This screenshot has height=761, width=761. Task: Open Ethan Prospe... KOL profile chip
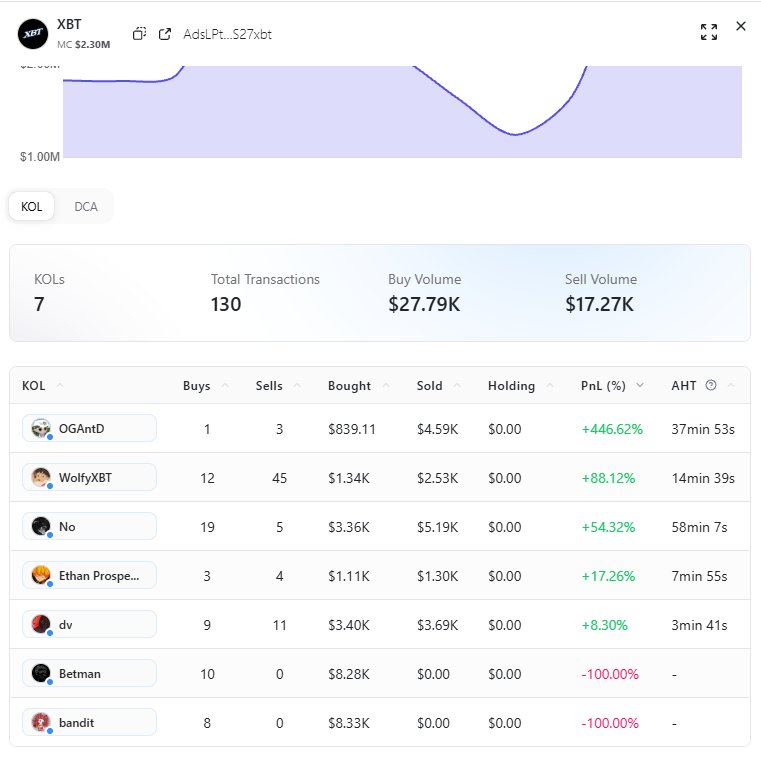pyautogui.click(x=89, y=576)
